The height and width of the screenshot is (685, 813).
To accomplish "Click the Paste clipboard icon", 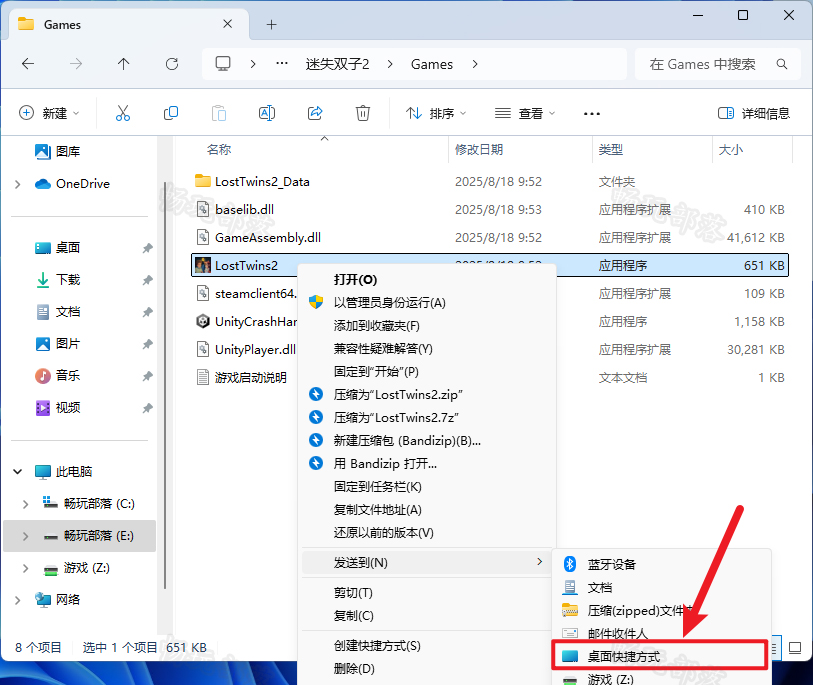I will tap(219, 113).
